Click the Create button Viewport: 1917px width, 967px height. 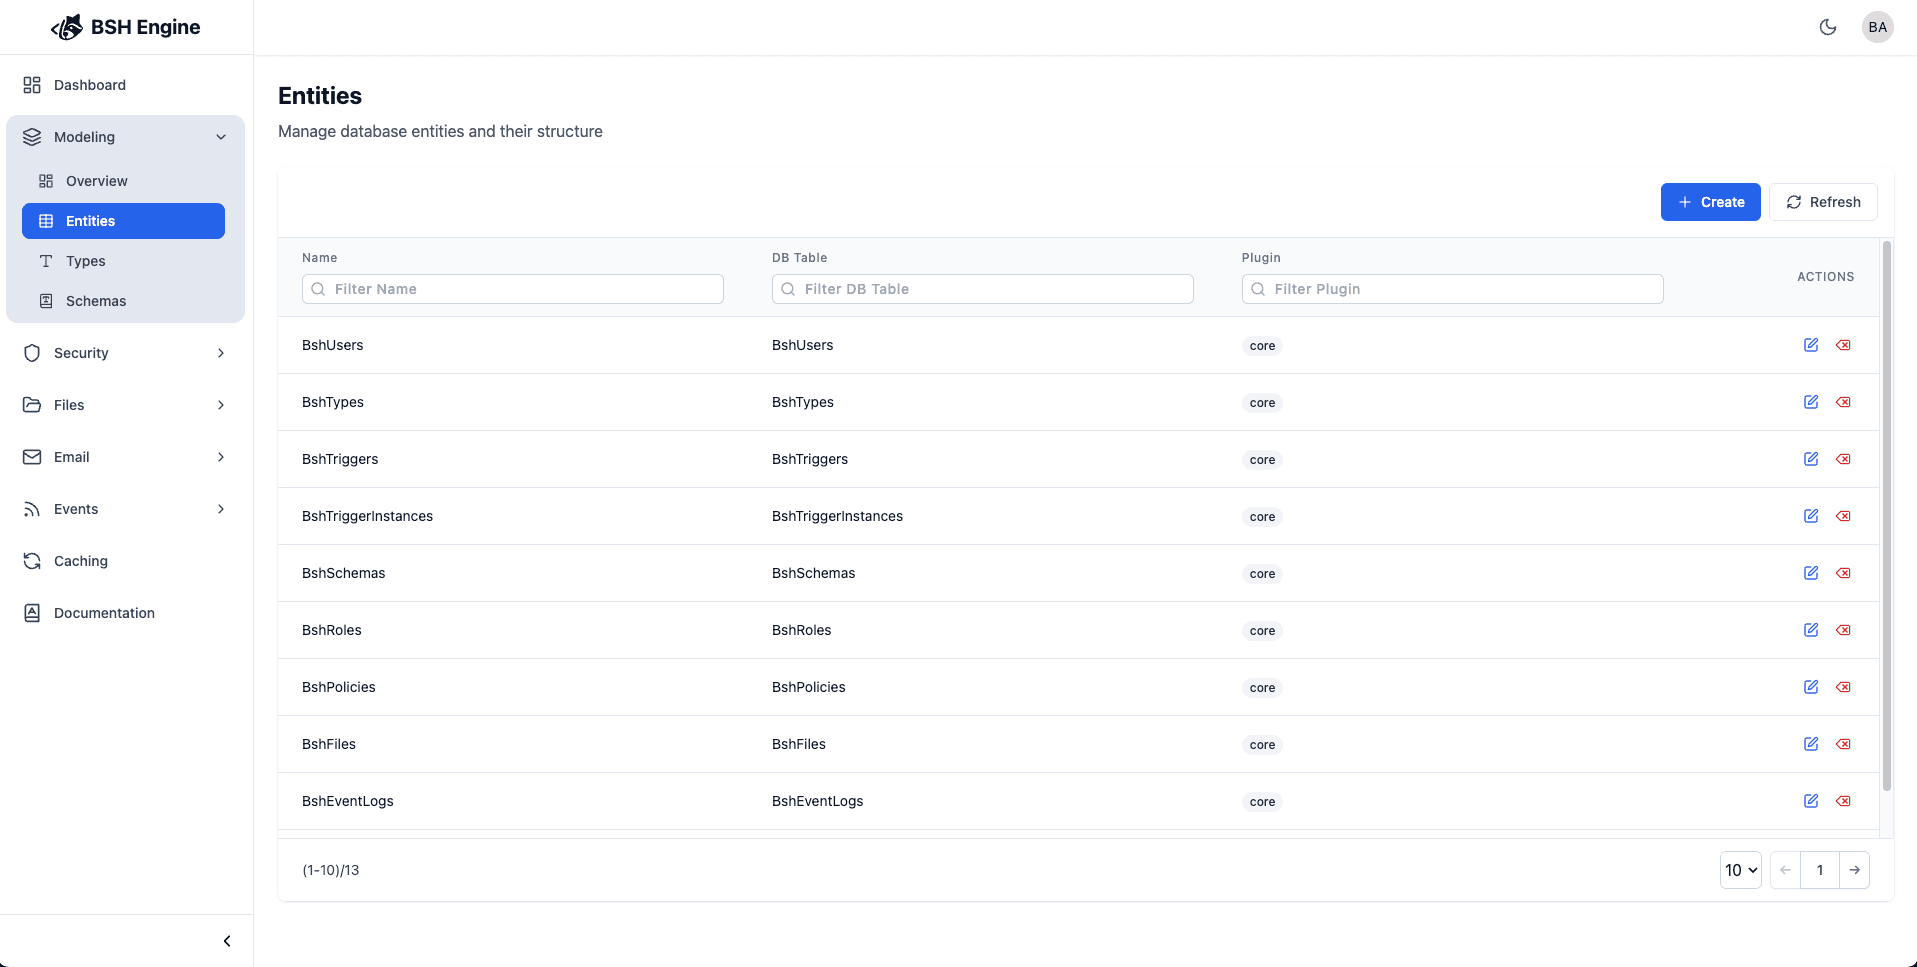1710,202
